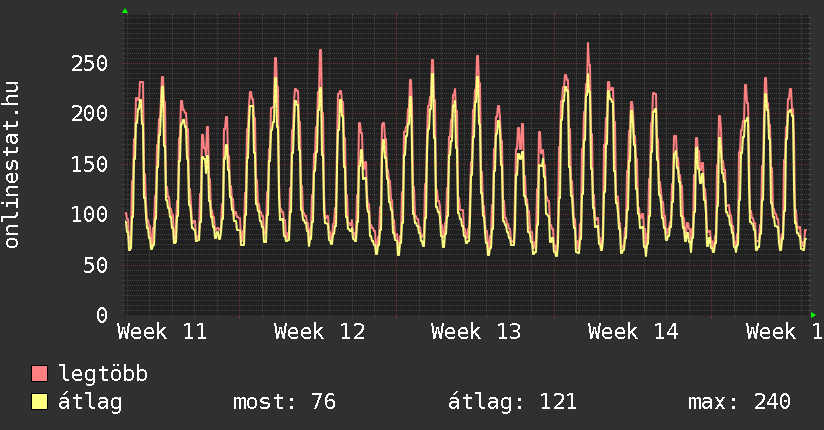Select the Week 14 axis label
This screenshot has height=430, width=824.
click(x=633, y=331)
